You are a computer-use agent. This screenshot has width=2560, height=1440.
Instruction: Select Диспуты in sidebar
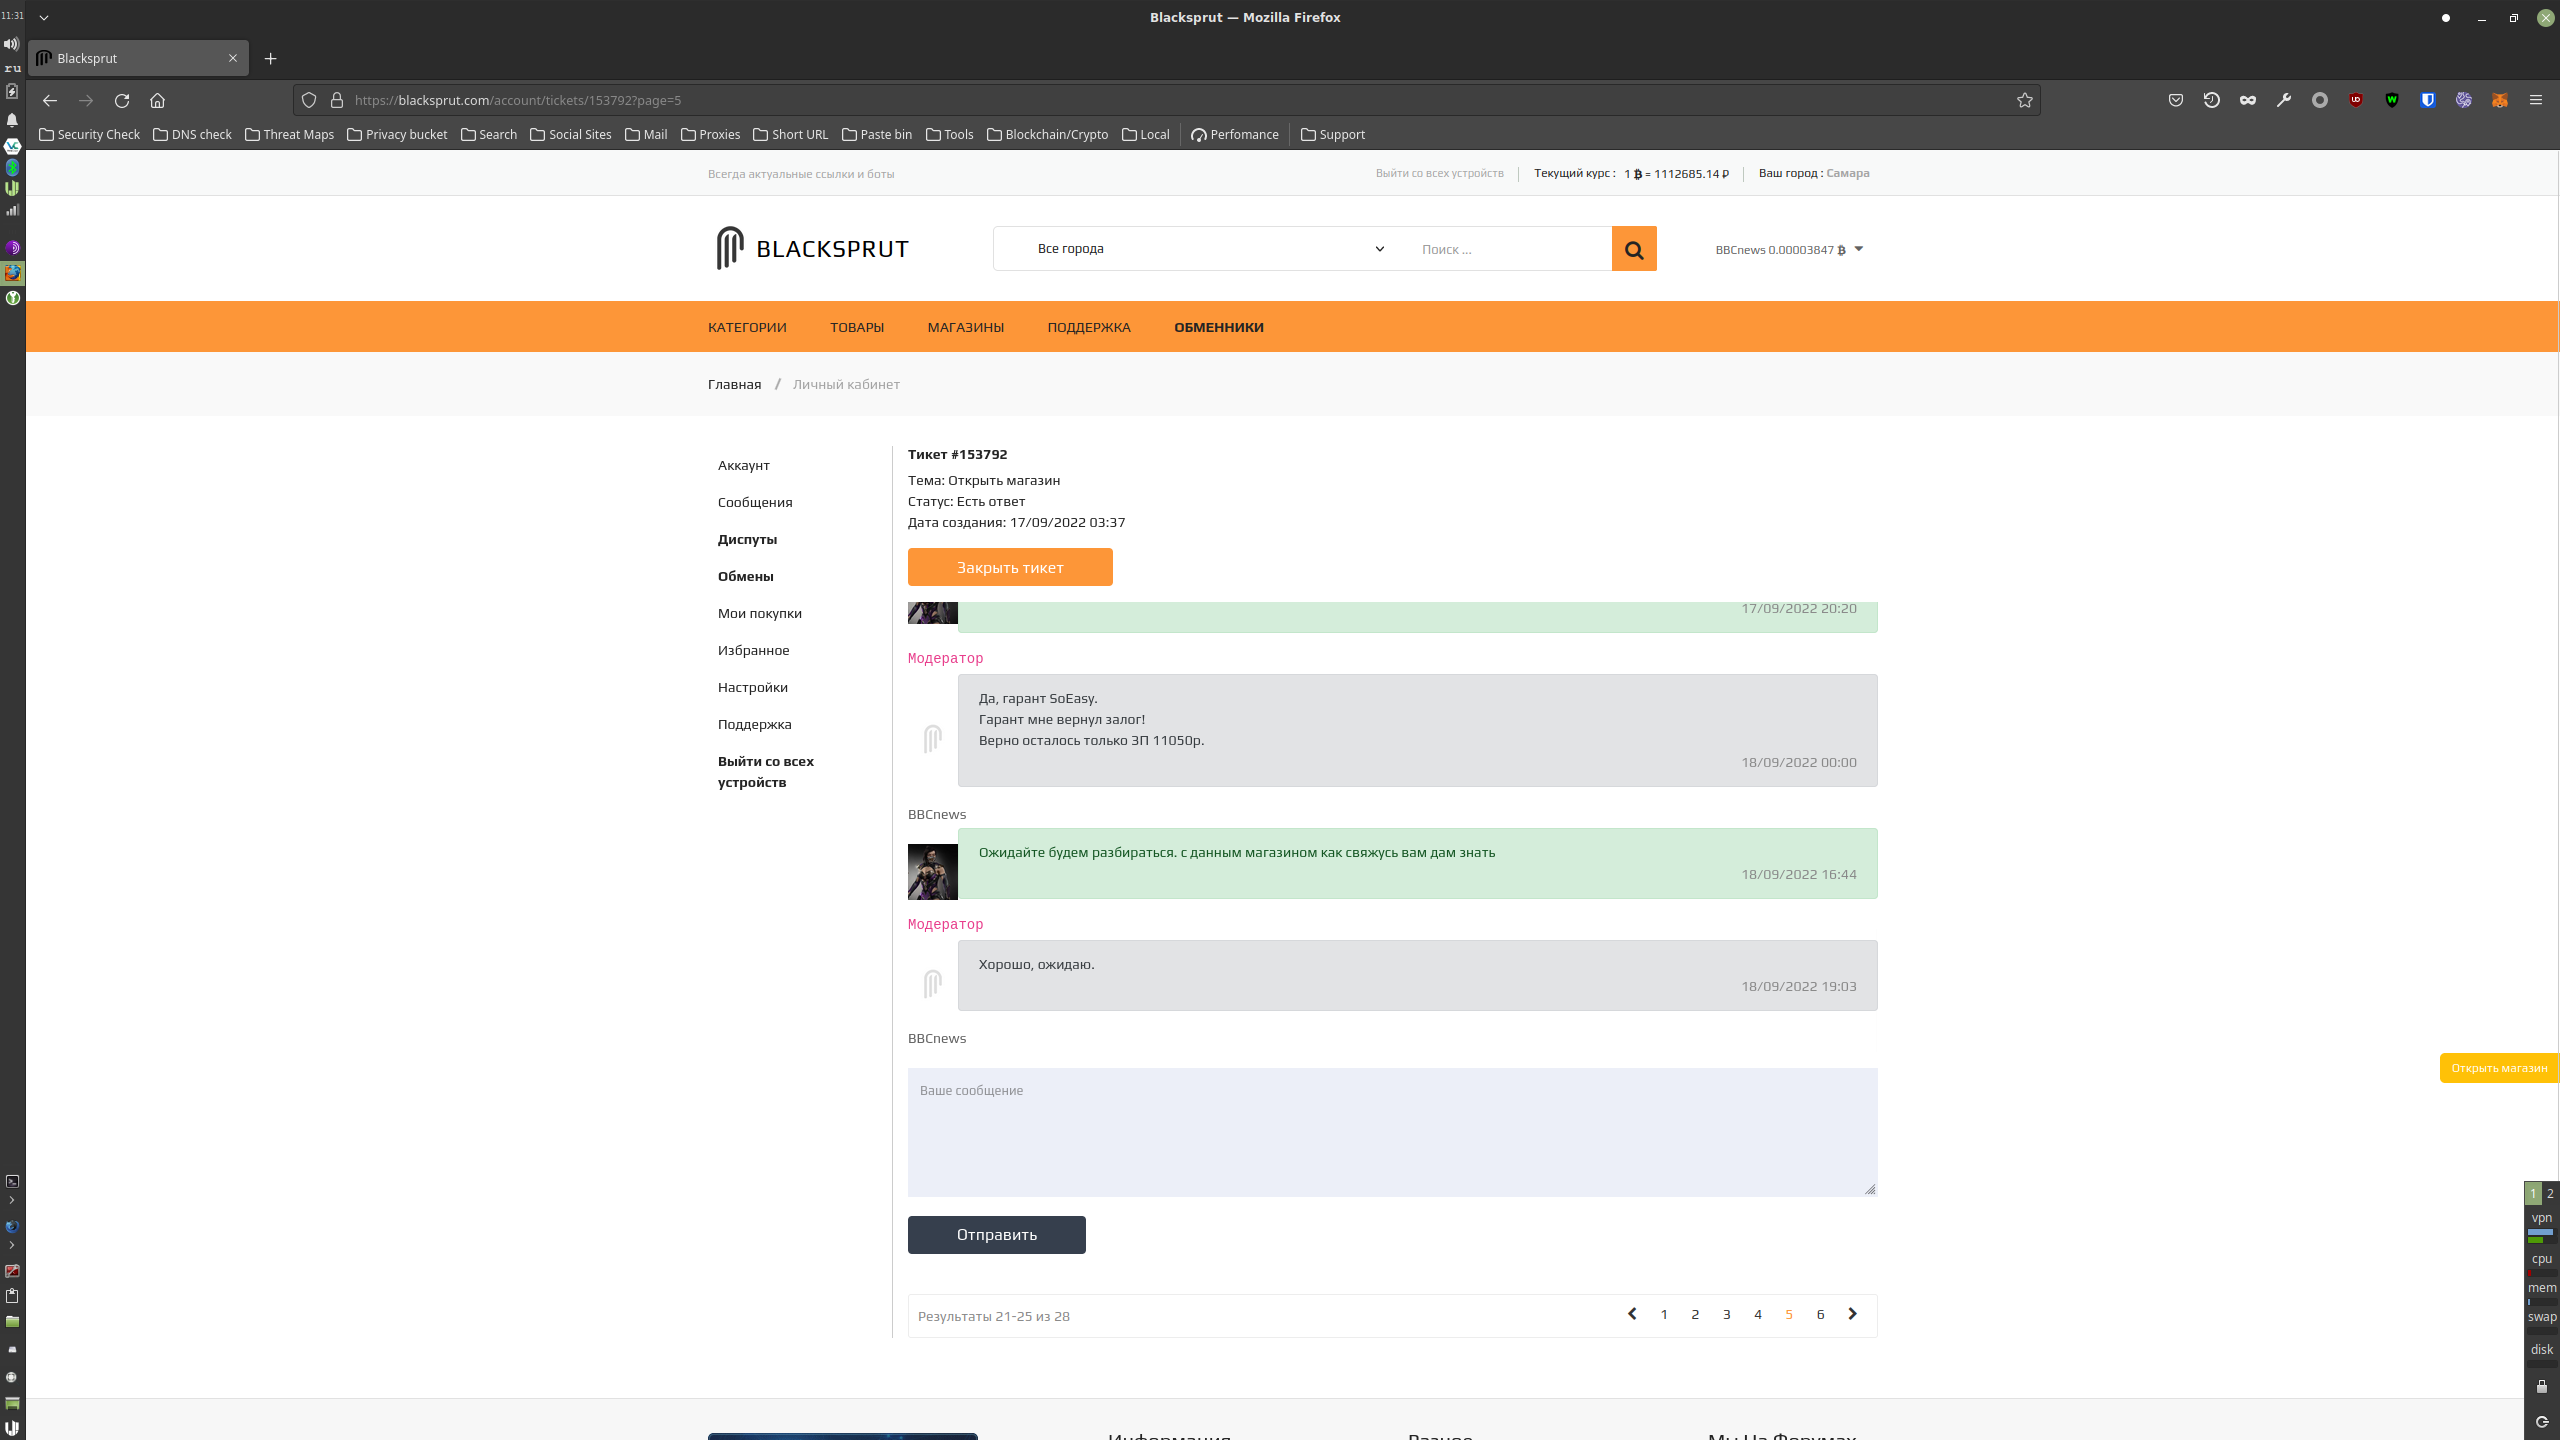pos(747,539)
